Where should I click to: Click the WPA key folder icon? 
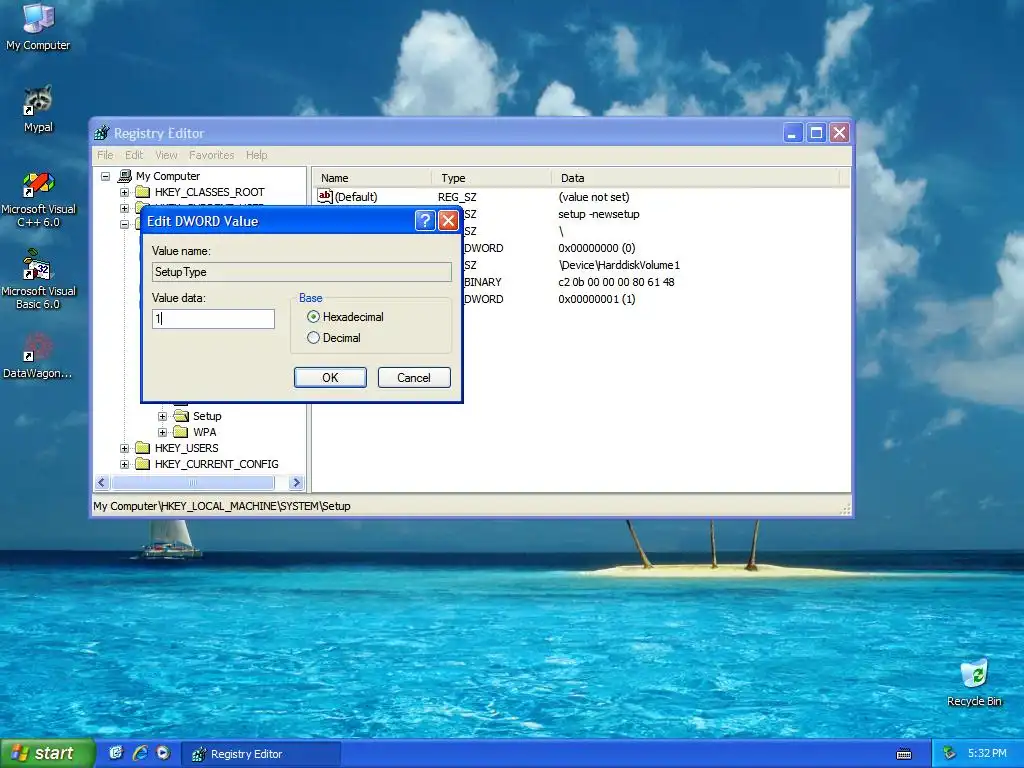pyautogui.click(x=181, y=432)
